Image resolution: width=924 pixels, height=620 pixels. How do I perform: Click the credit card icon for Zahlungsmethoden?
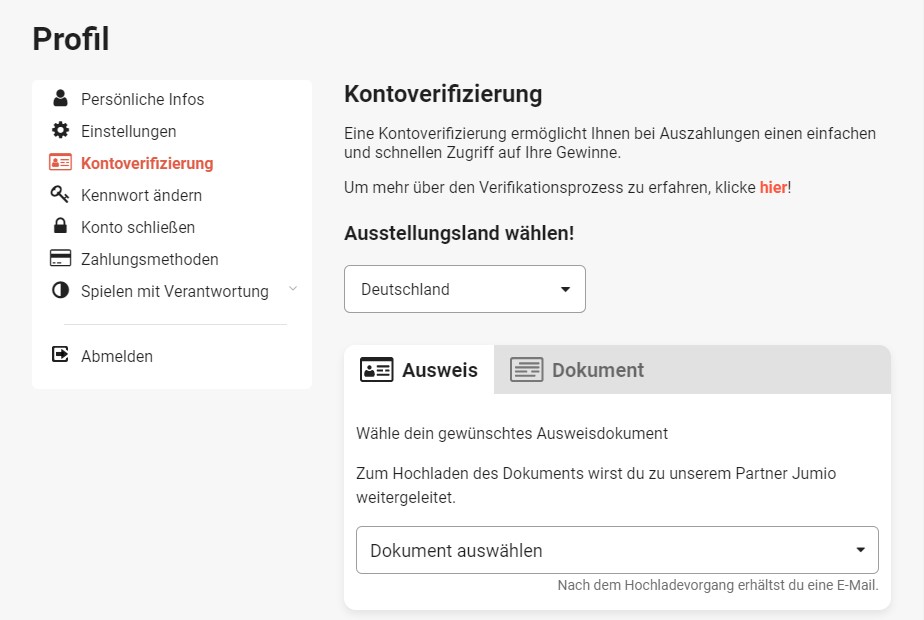tap(60, 258)
